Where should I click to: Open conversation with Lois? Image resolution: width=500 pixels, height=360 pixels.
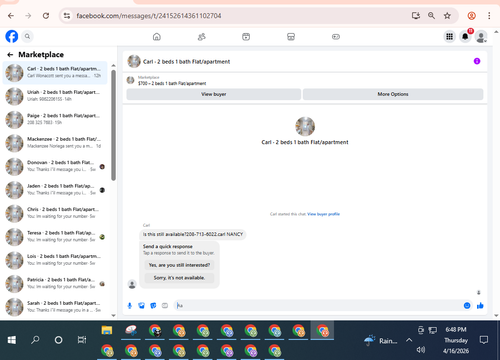pyautogui.click(x=55, y=260)
